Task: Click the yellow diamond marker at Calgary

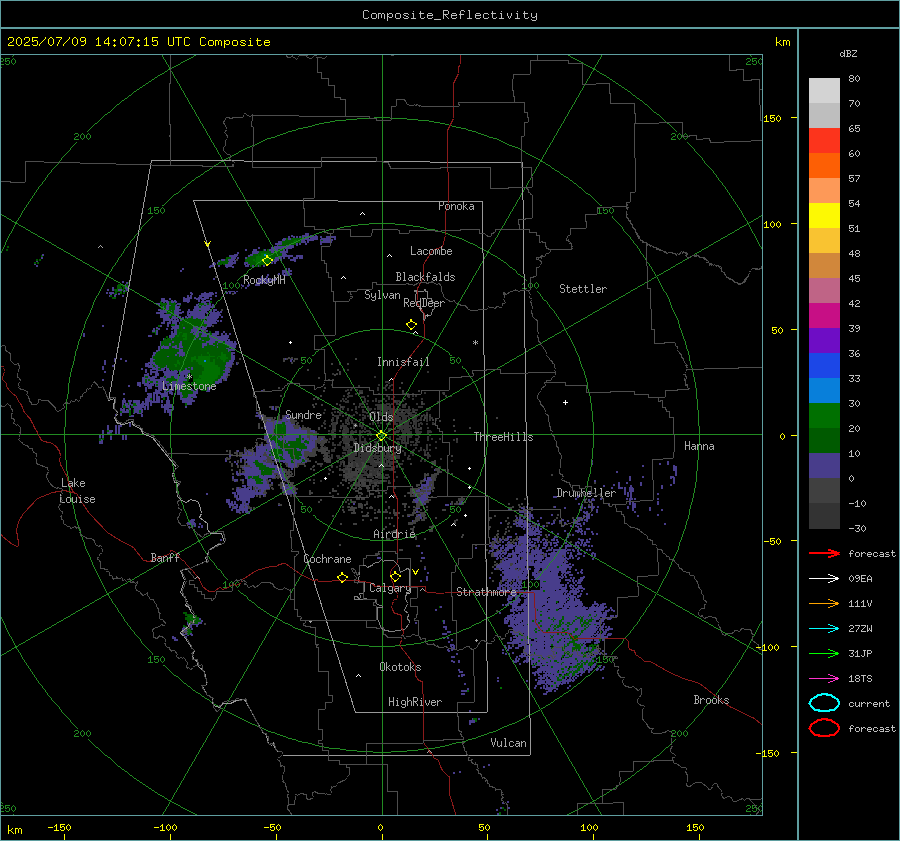Action: tap(395, 576)
